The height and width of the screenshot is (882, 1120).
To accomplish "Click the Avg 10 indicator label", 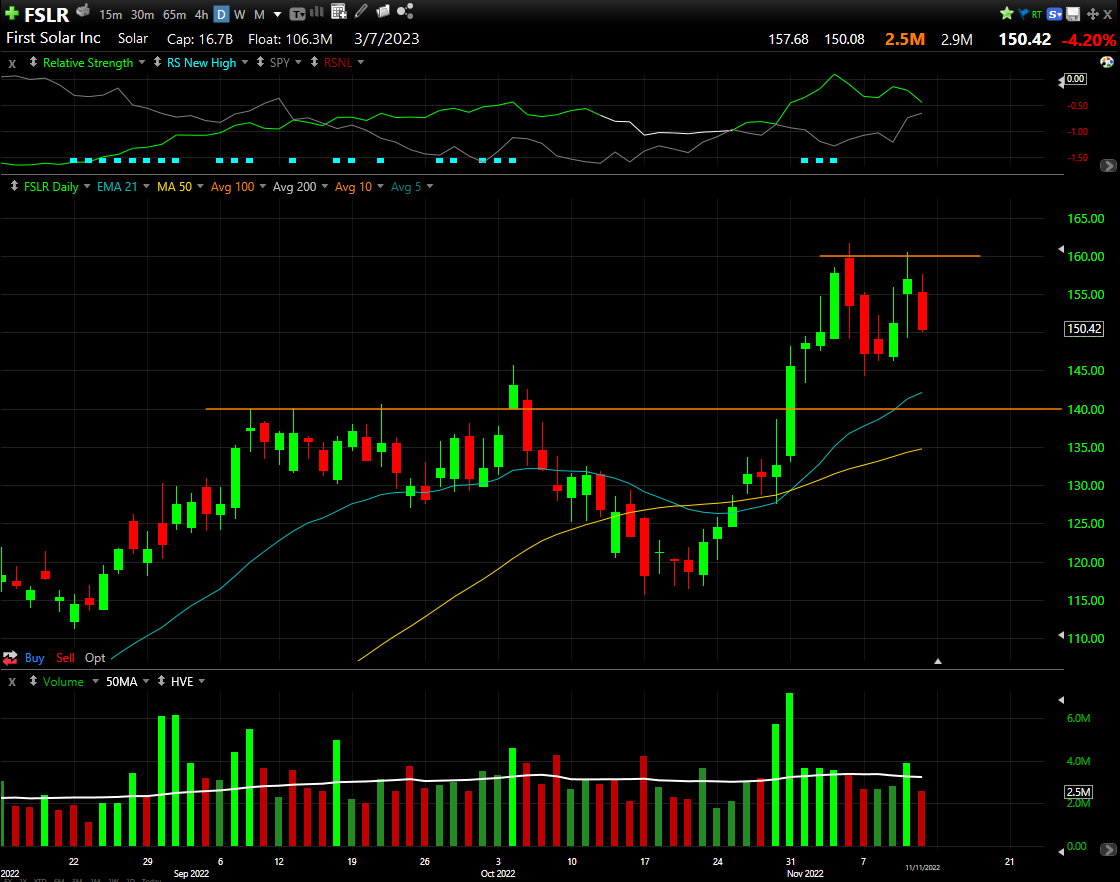I will click(x=353, y=186).
